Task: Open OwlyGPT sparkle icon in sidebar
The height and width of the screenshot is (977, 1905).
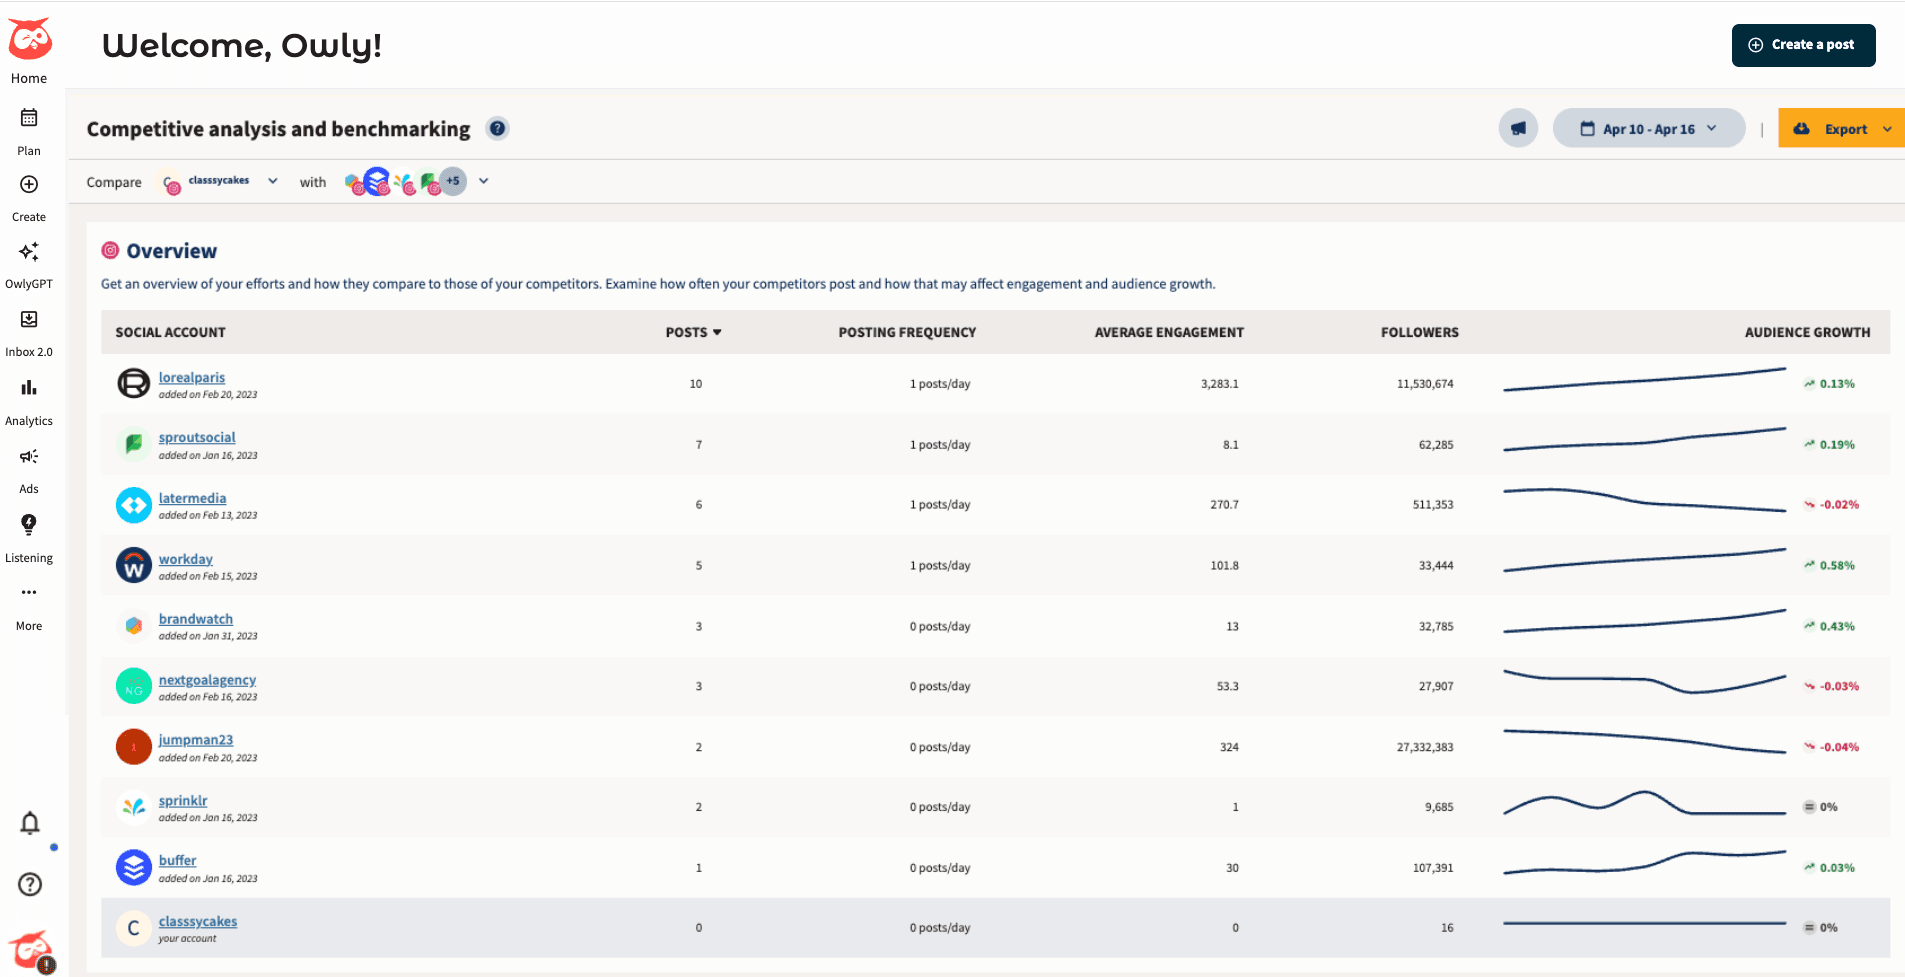Action: tap(29, 252)
